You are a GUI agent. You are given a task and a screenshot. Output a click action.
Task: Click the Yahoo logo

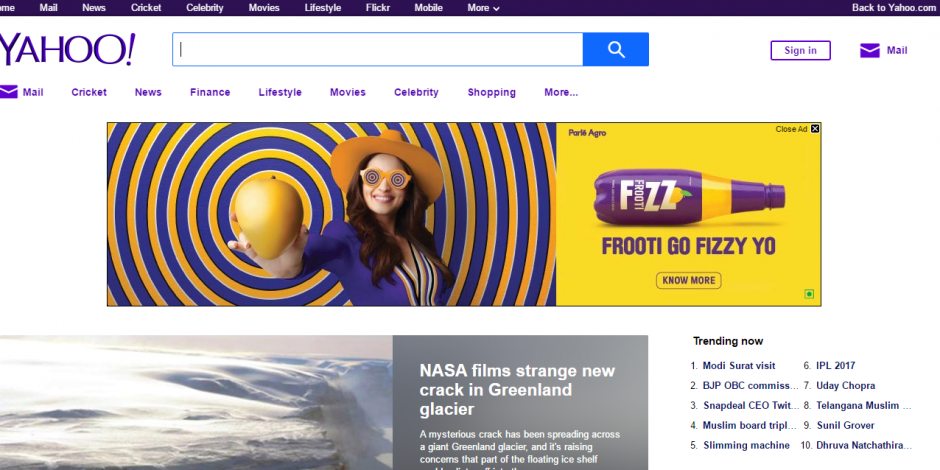67,49
